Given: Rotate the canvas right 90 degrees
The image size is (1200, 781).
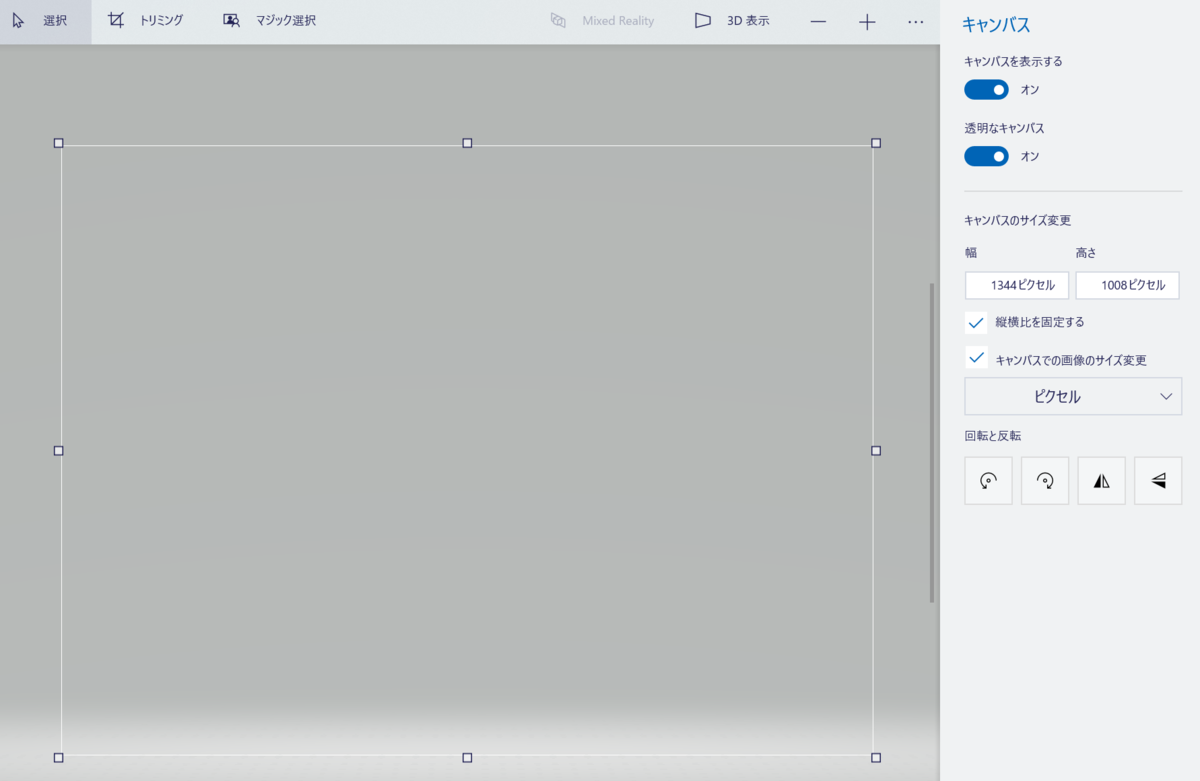Looking at the screenshot, I should (x=1045, y=480).
